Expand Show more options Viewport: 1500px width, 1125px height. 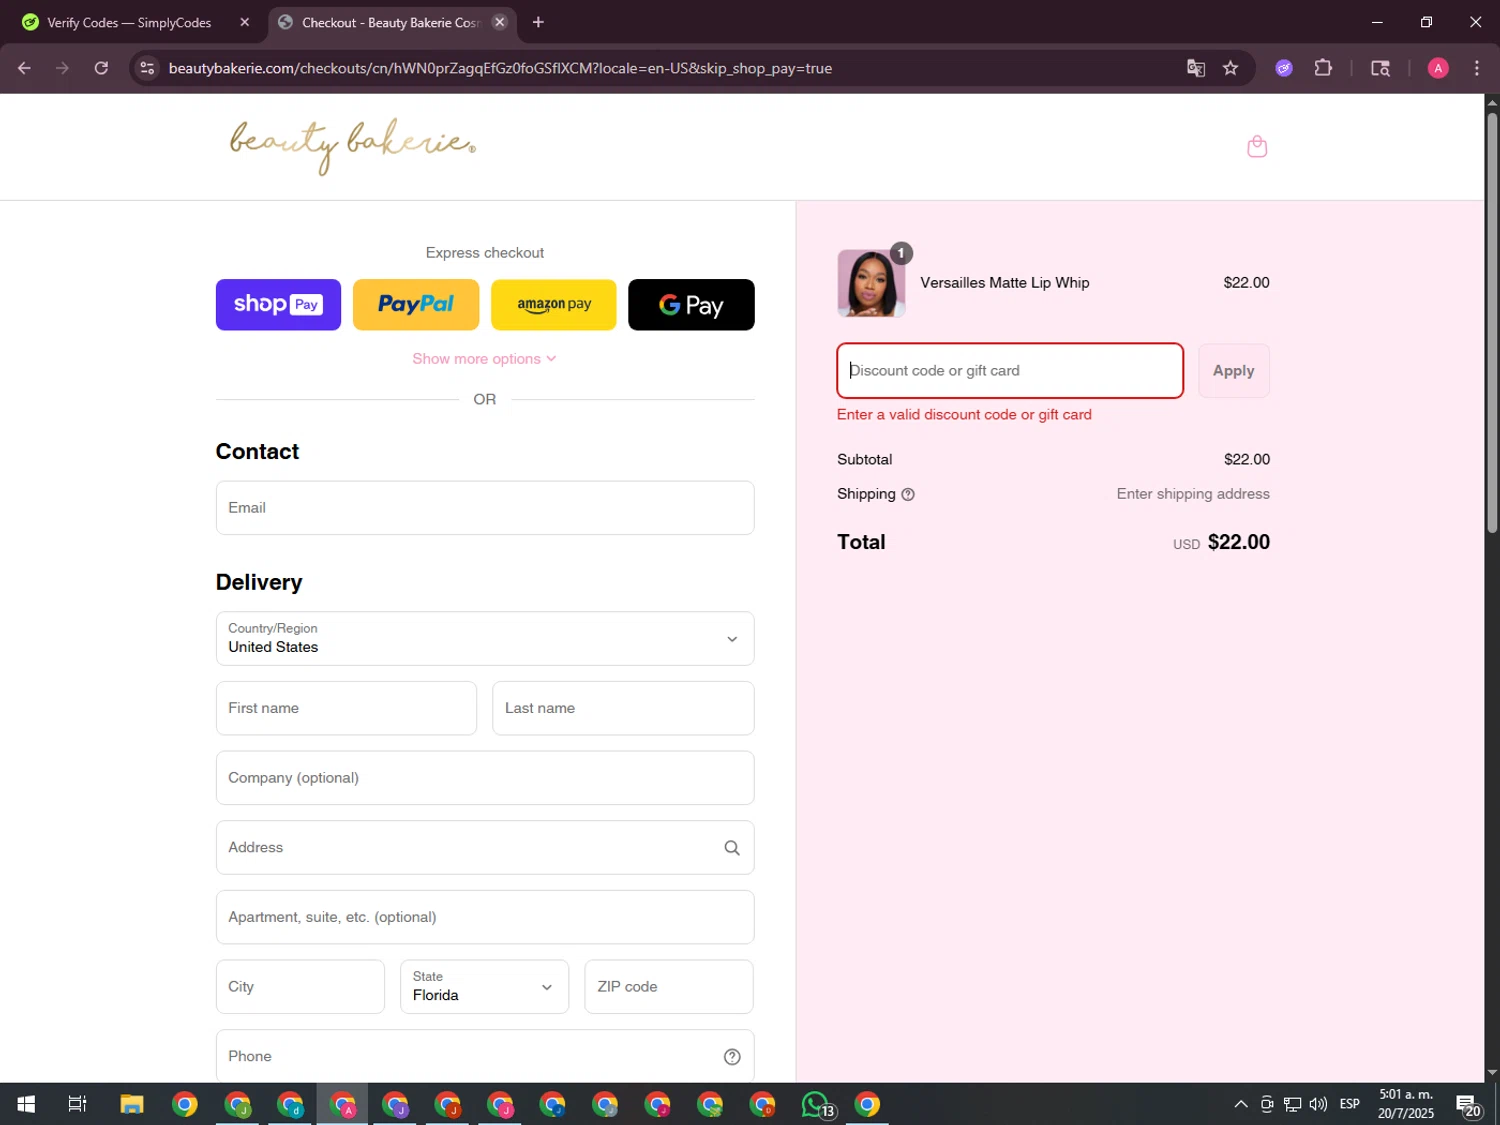[x=484, y=358]
